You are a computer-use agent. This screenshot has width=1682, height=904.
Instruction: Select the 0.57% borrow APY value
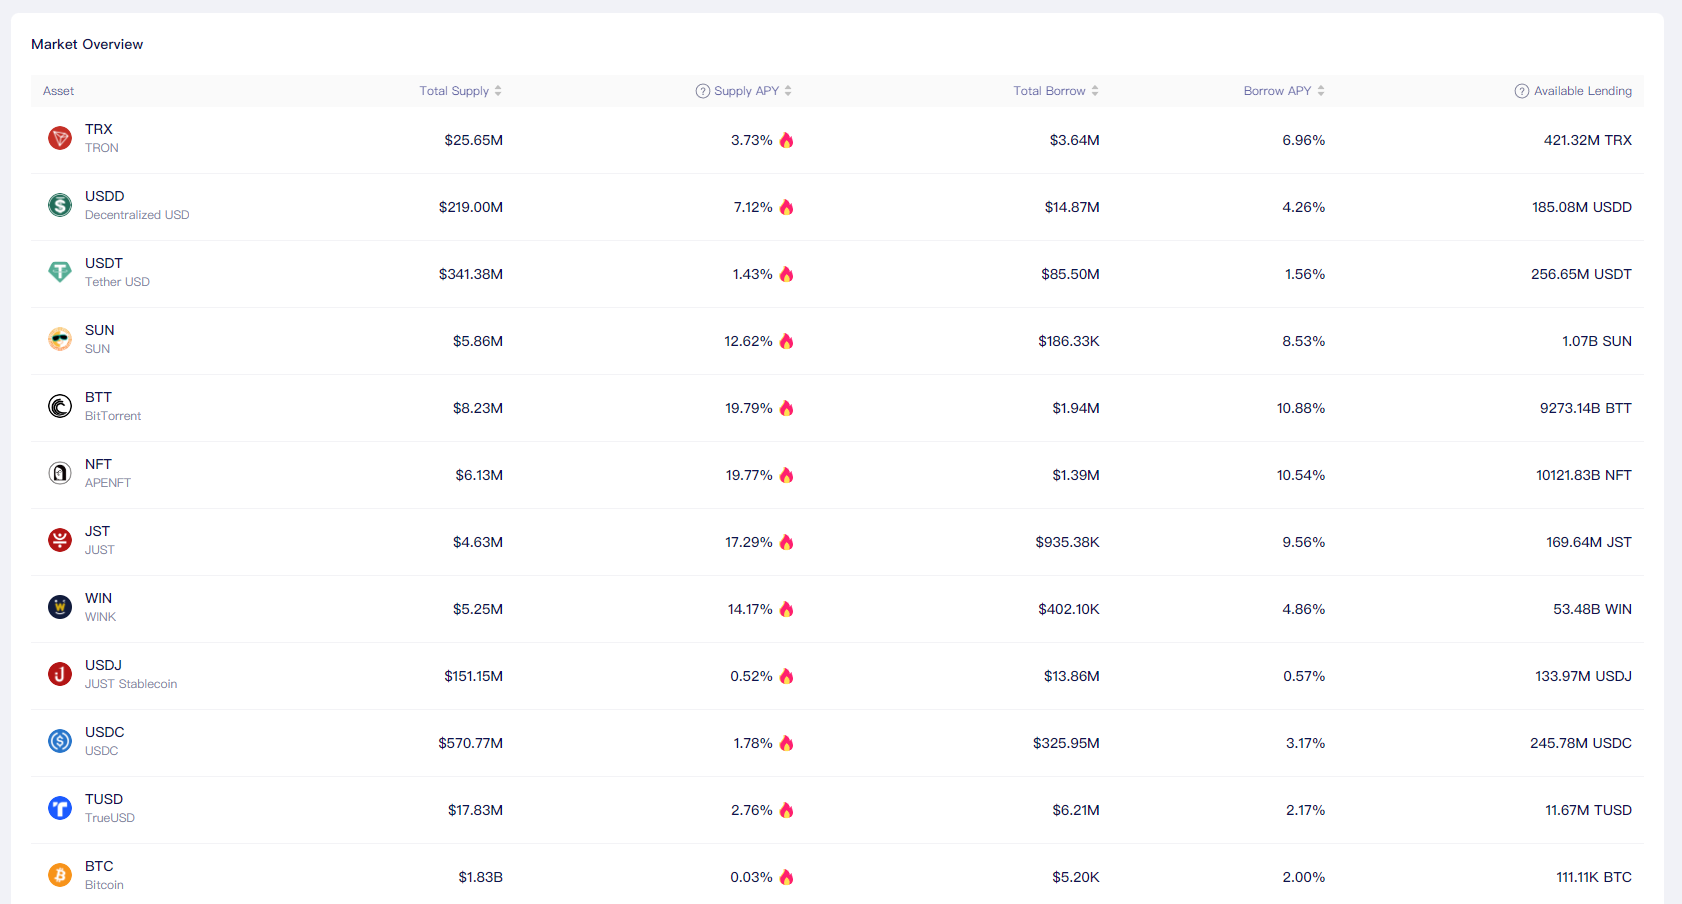click(1304, 676)
